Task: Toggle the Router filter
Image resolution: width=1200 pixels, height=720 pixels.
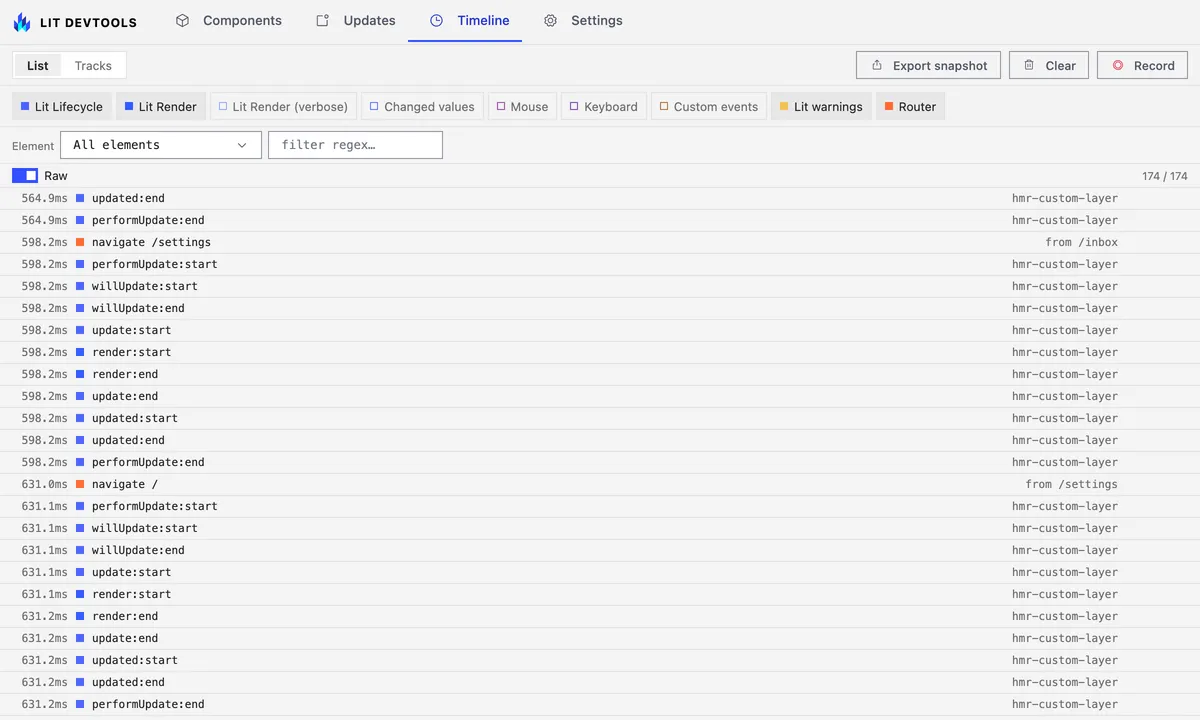Action: click(910, 107)
